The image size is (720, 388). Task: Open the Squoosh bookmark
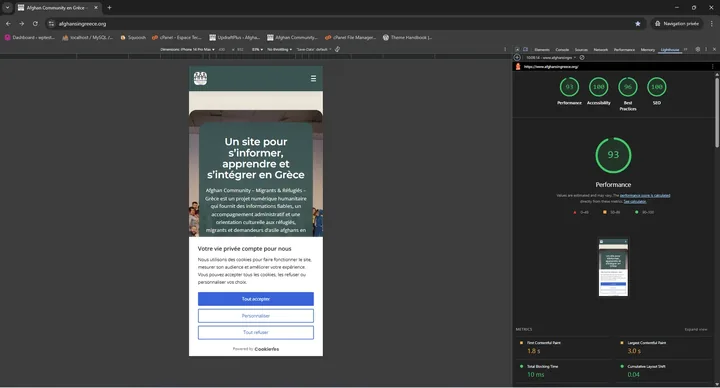[x=133, y=38]
